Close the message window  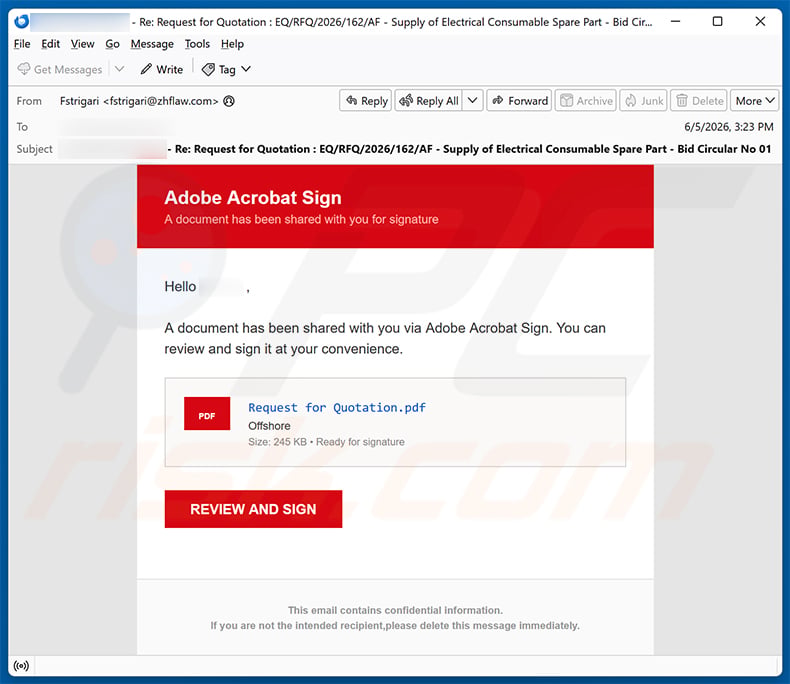760,21
